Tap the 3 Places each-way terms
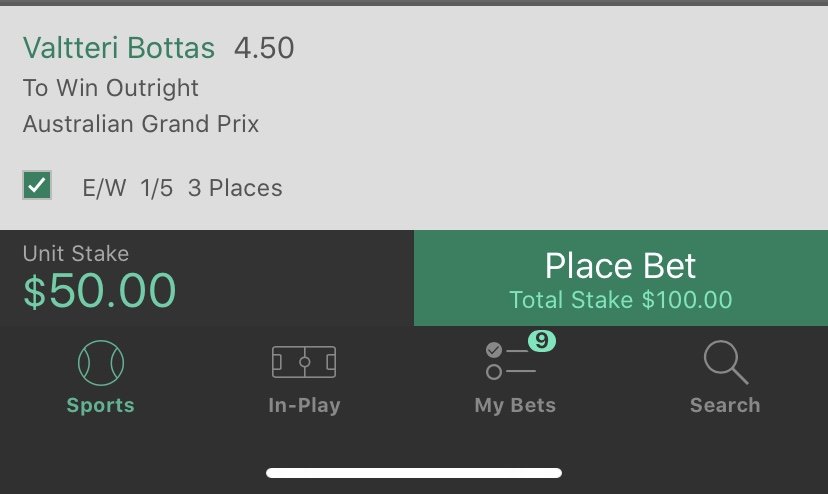Screen dimensions: 828x494 point(235,188)
